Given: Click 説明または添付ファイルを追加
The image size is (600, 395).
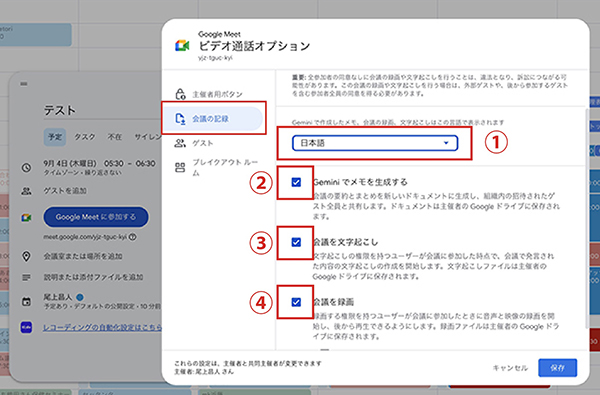Looking at the screenshot, I should point(93,277).
